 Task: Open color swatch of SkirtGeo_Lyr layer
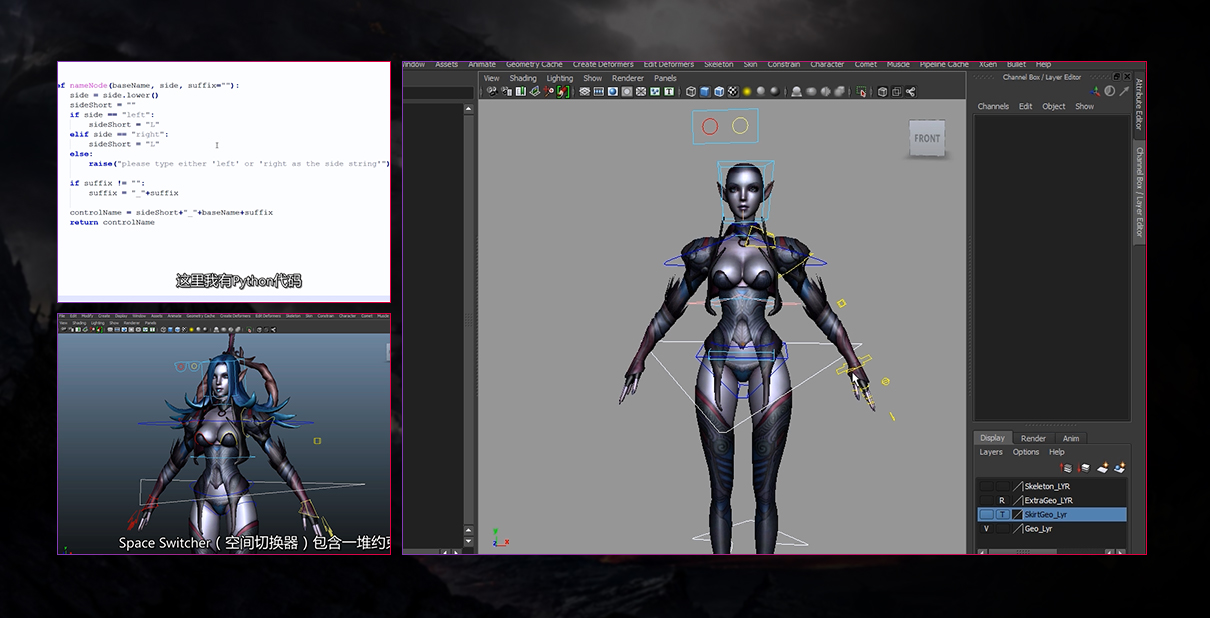tap(1018, 515)
